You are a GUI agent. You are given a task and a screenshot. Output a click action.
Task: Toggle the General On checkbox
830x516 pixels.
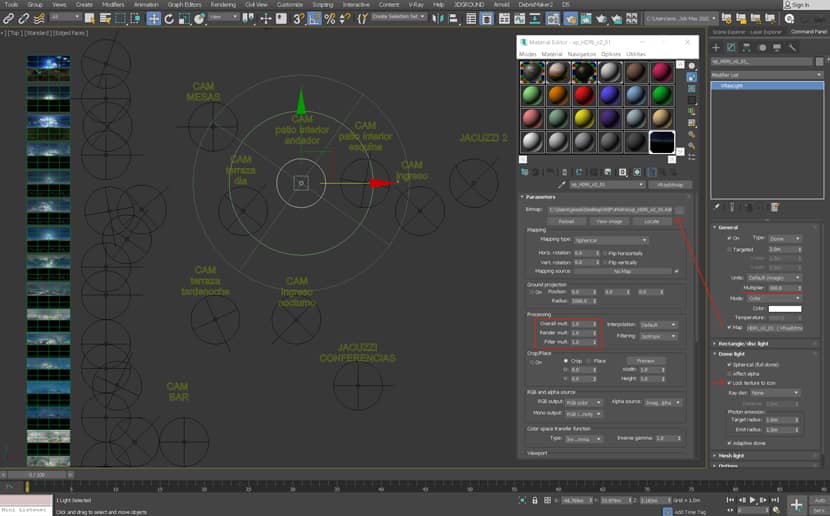[x=729, y=239]
